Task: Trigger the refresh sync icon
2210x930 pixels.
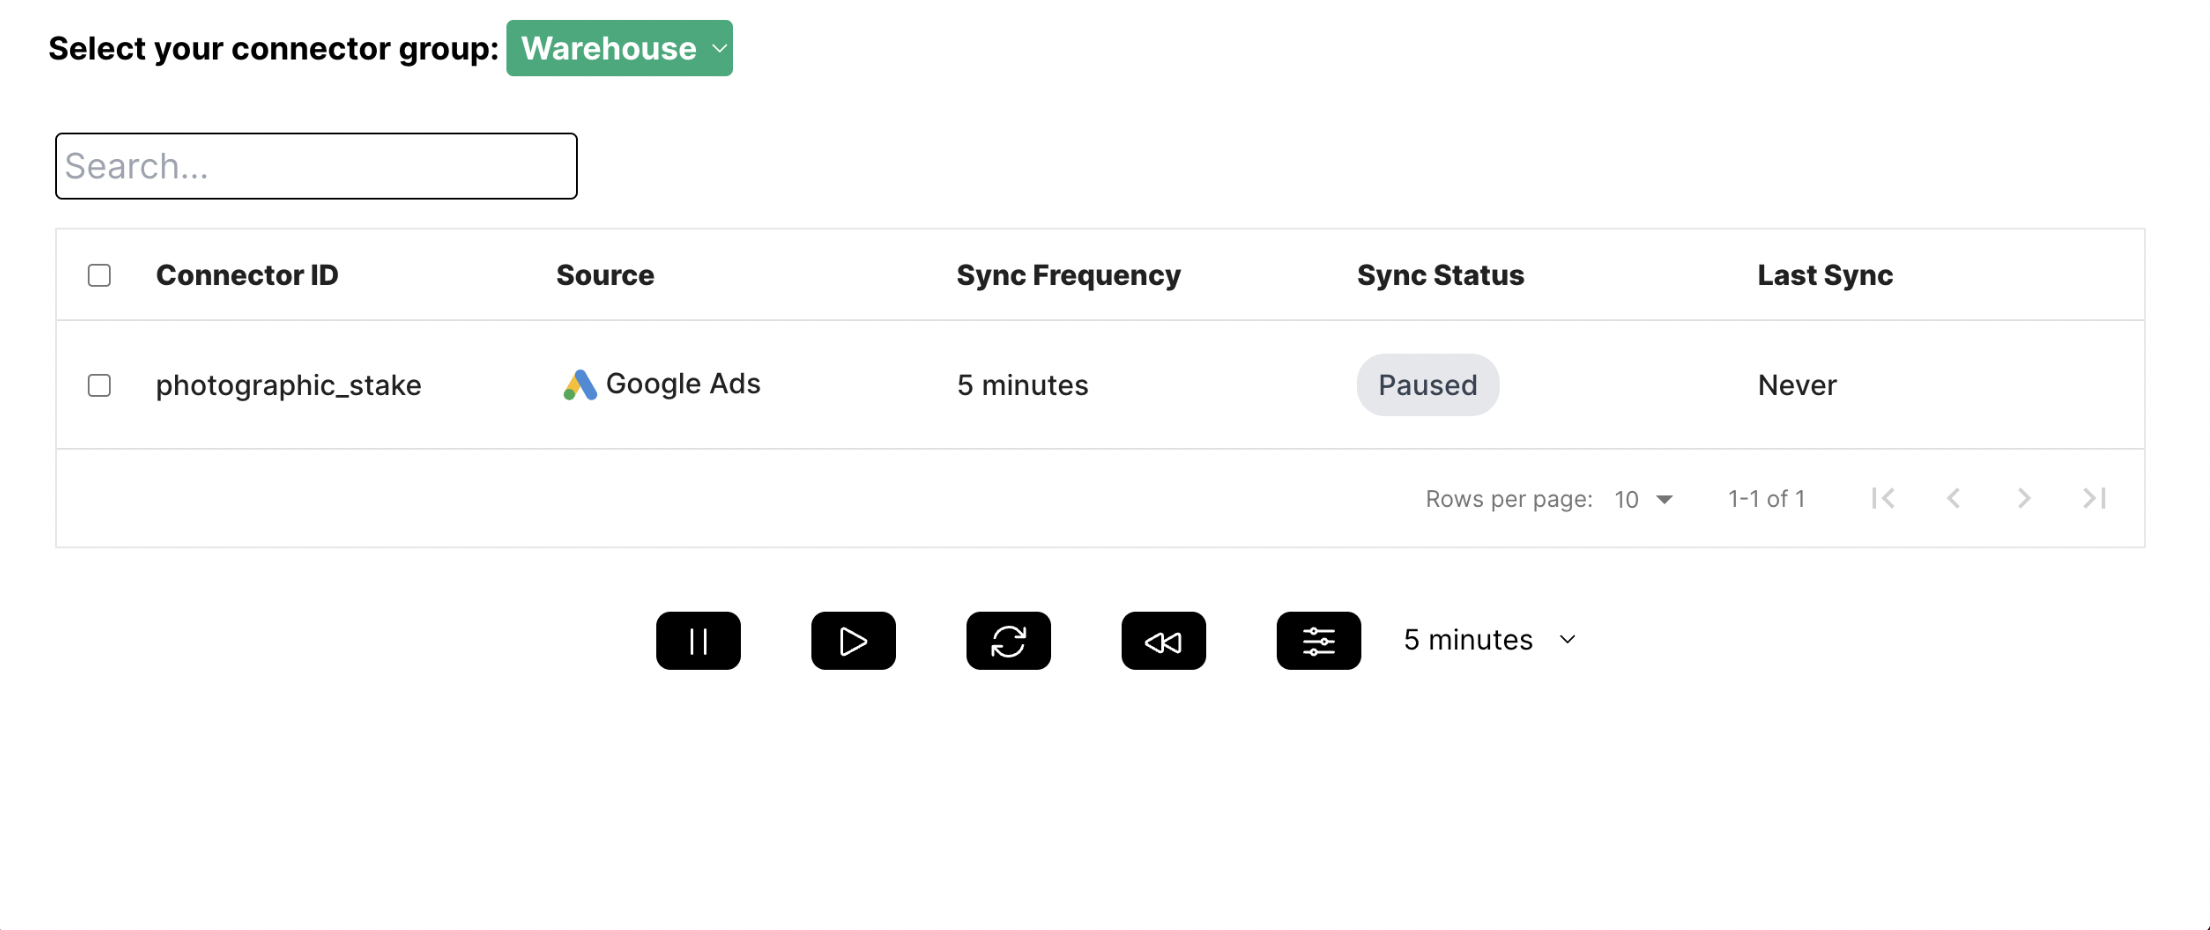Action: (x=1008, y=640)
